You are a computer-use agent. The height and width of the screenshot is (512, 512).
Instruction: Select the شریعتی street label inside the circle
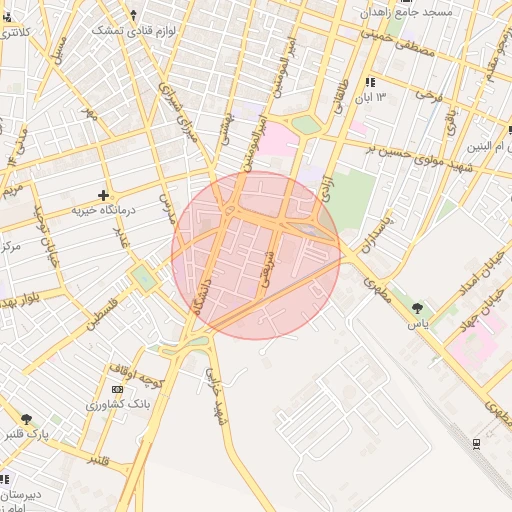click(268, 269)
